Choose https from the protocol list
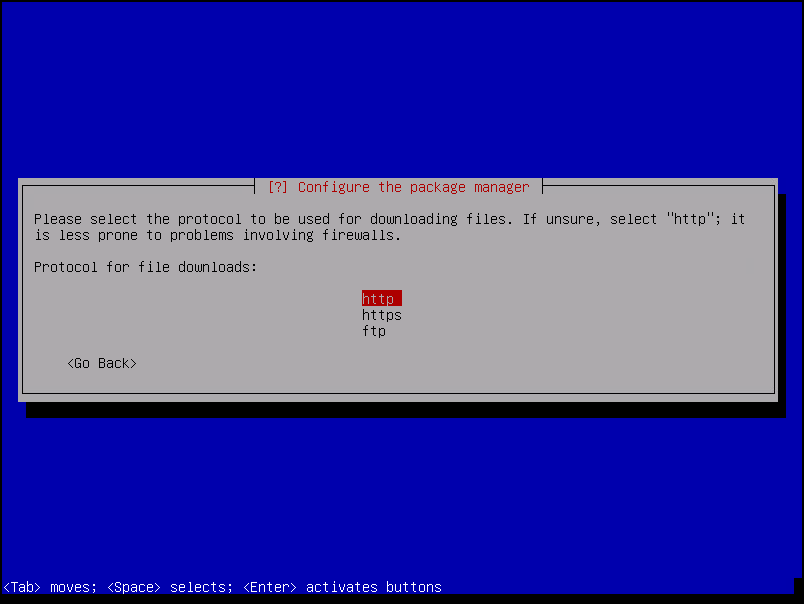Screen dimensions: 804x604 [381, 315]
